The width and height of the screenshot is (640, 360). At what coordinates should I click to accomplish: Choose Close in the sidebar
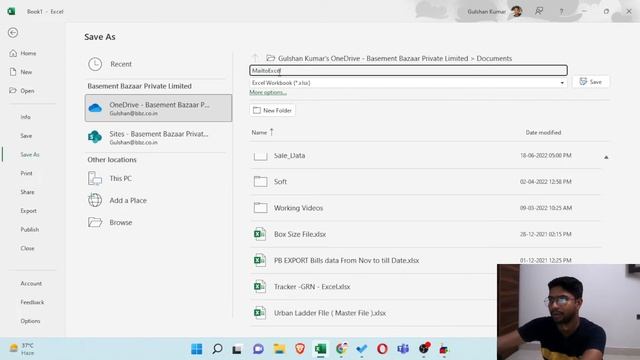coord(27,248)
